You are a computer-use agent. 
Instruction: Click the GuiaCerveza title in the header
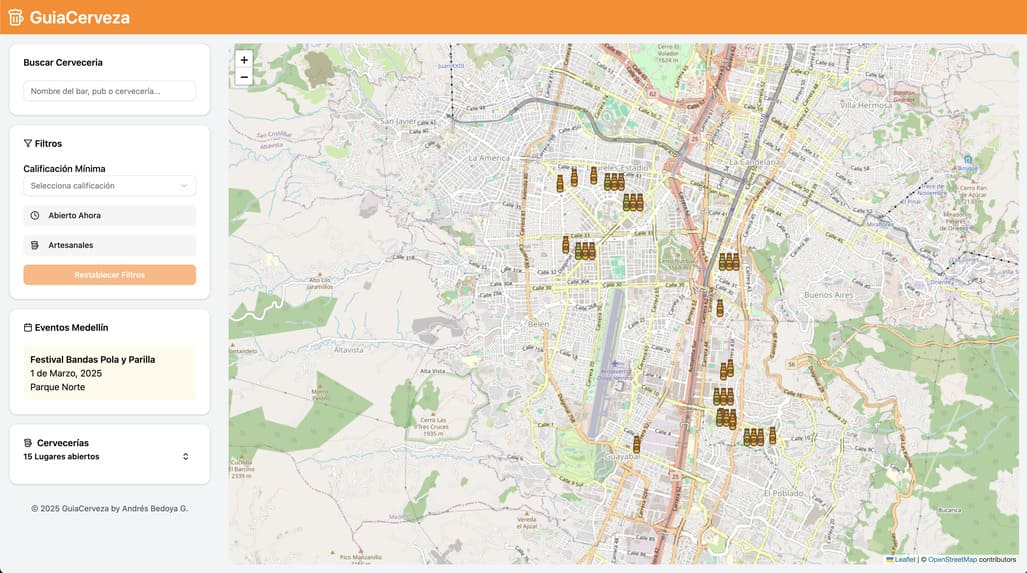pos(79,17)
